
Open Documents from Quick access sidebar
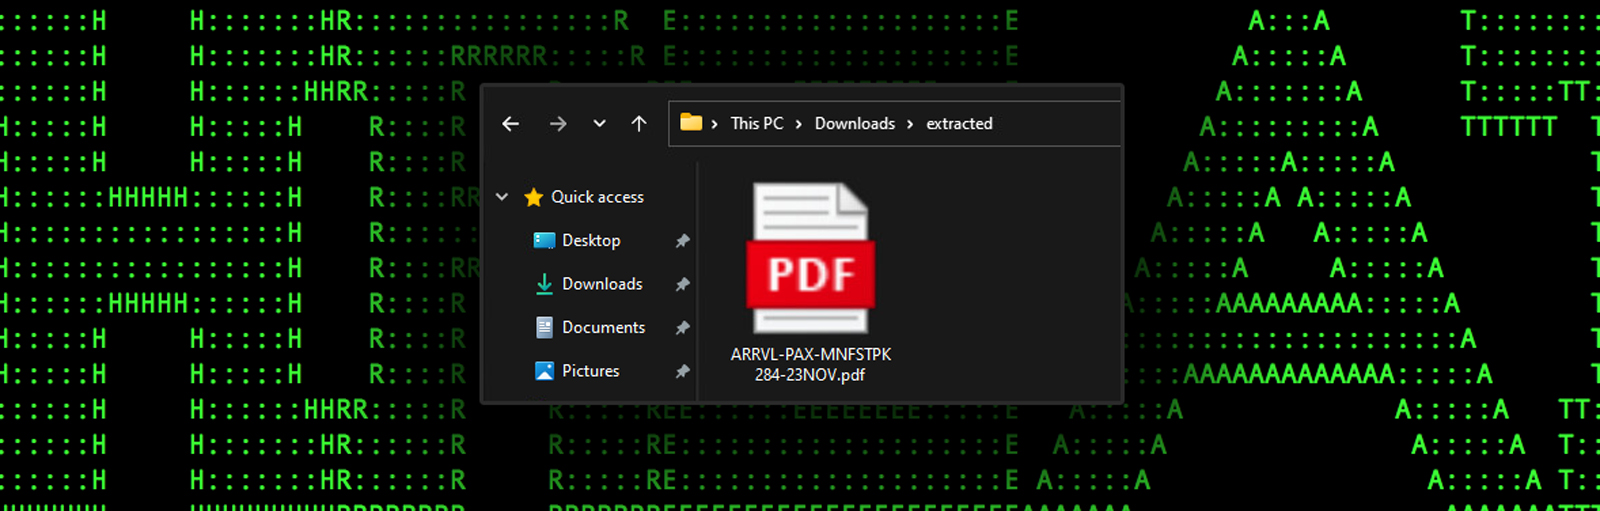tap(603, 328)
